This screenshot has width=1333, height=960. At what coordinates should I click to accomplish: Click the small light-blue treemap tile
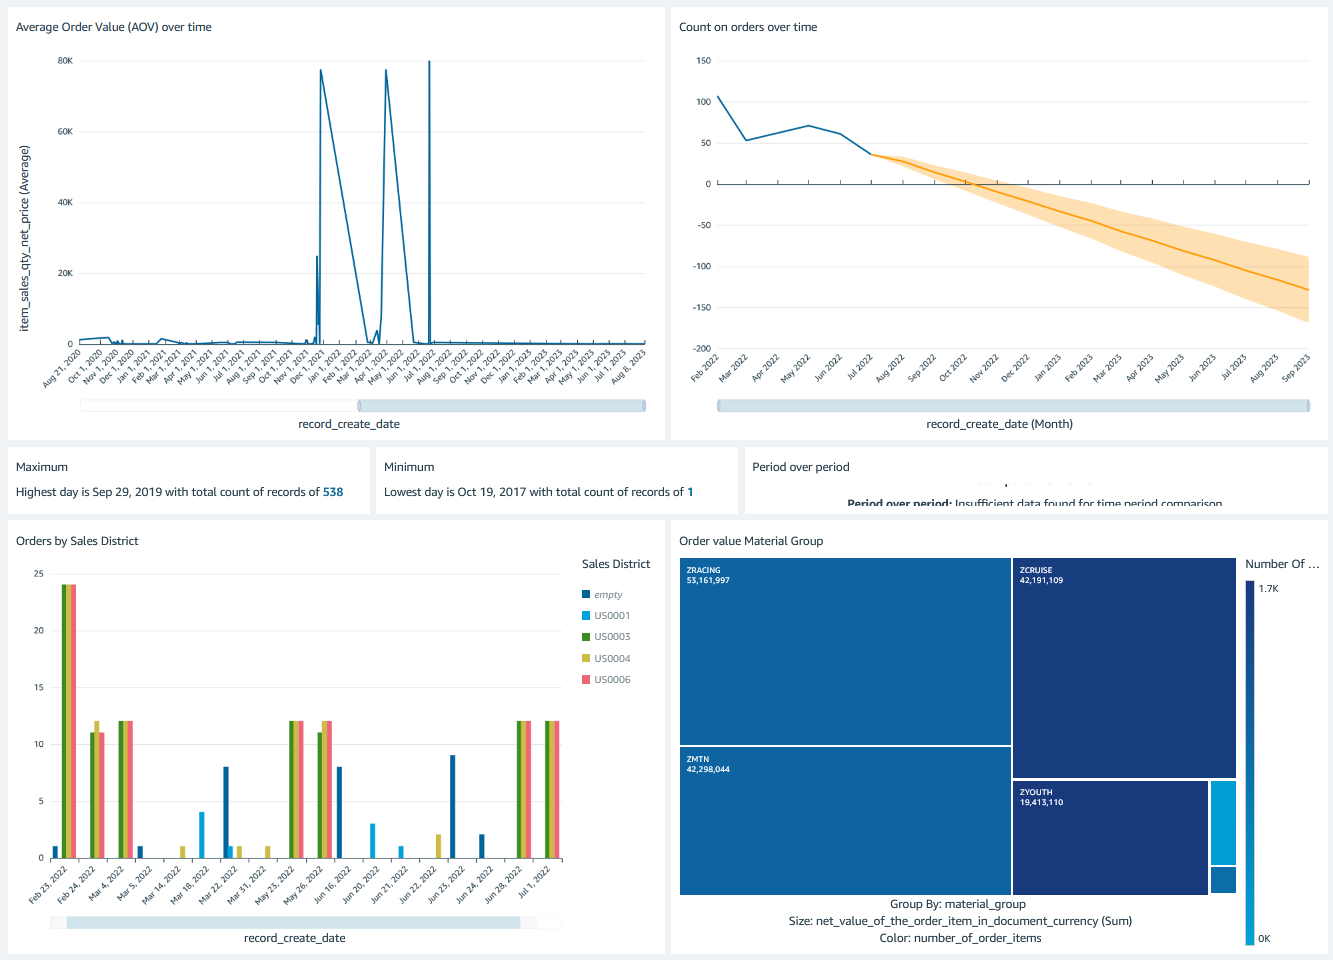1223,822
